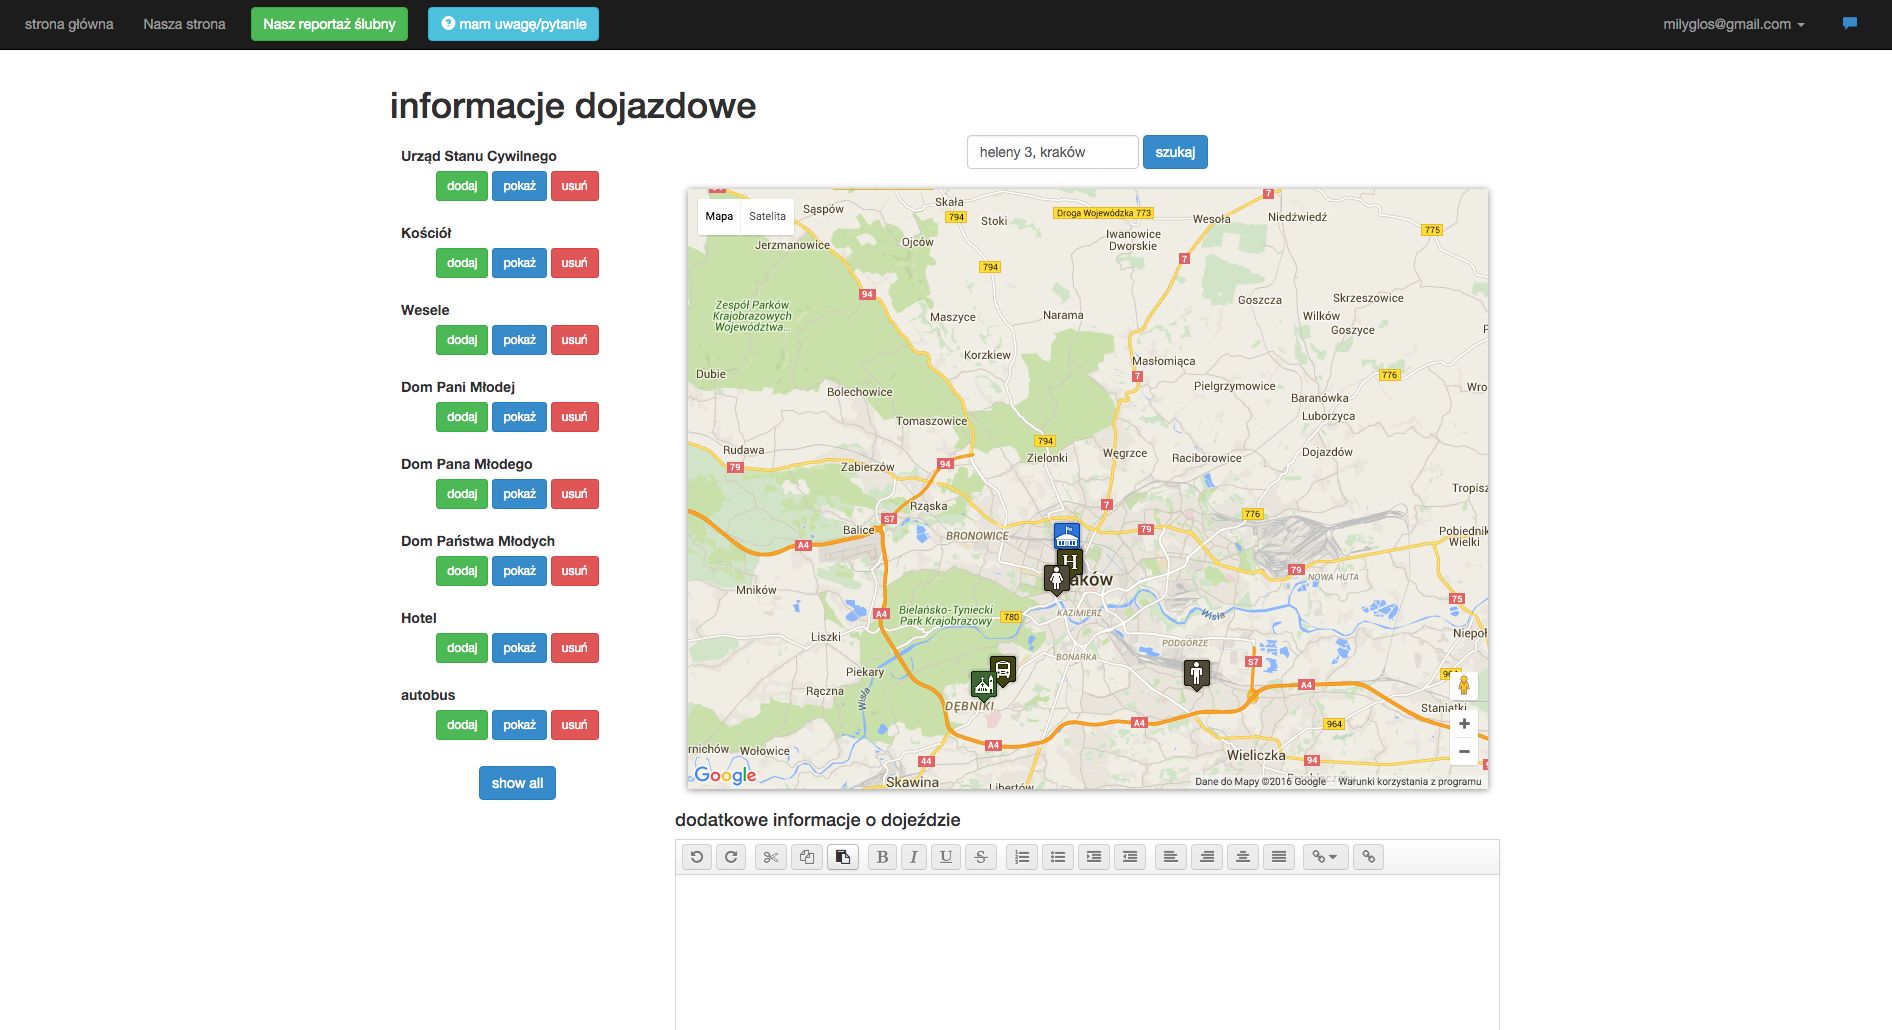Remove Kościół location

pyautogui.click(x=575, y=263)
